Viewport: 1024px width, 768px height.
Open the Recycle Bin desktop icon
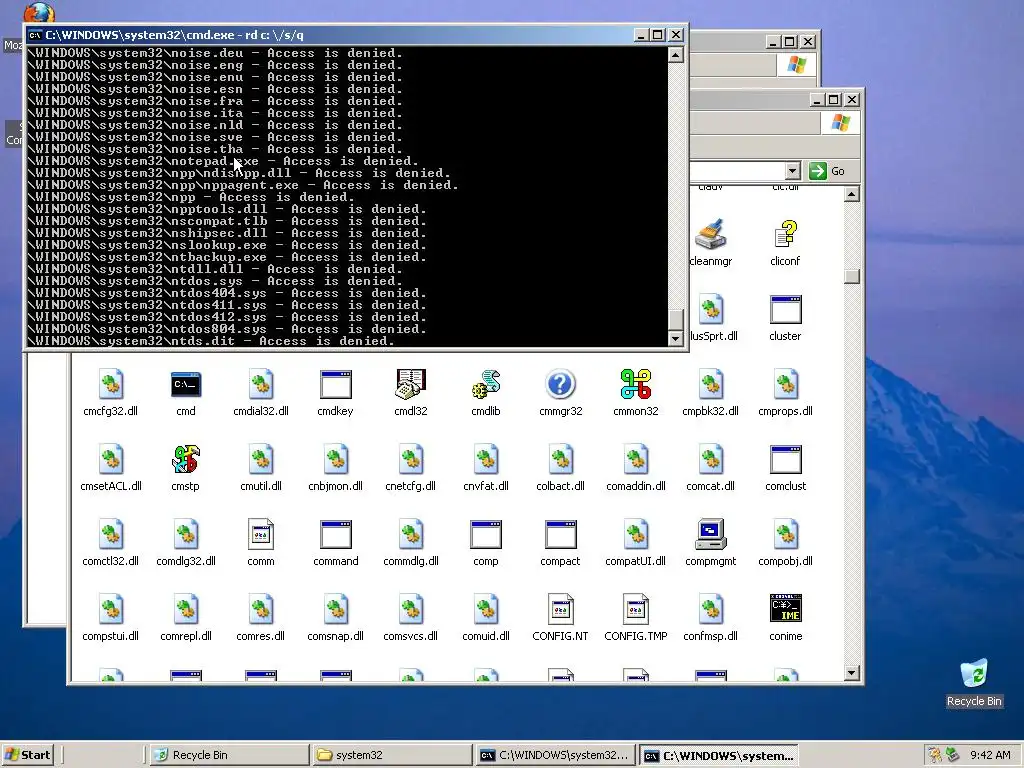974,674
